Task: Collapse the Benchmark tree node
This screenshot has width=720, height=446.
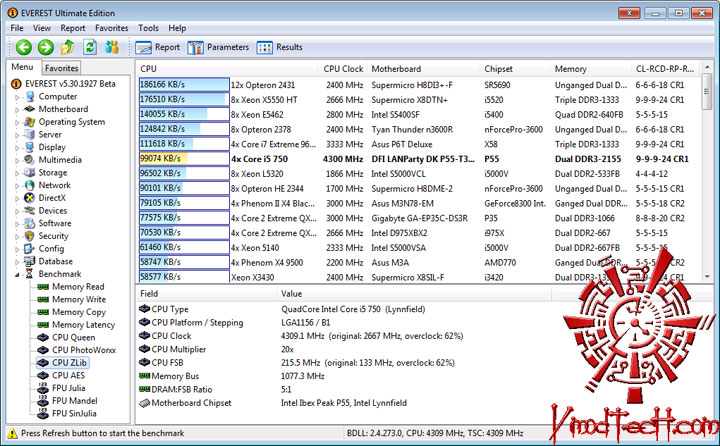Action: tap(17, 275)
